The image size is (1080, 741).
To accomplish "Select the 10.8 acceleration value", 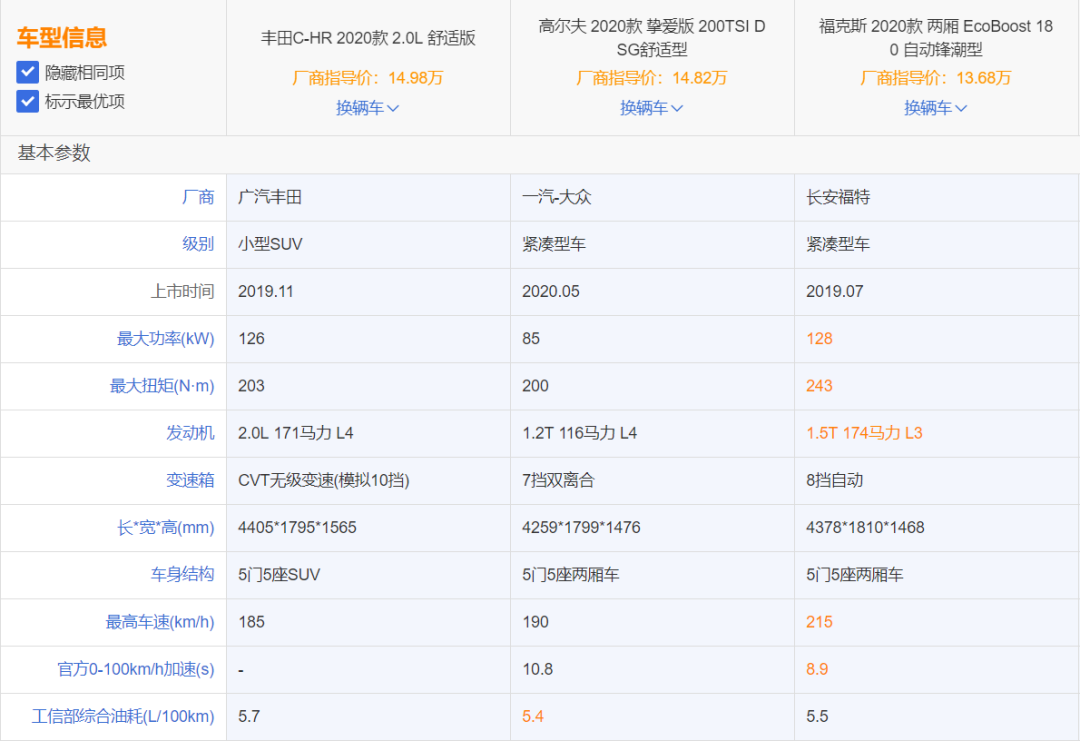I will pos(537,669).
